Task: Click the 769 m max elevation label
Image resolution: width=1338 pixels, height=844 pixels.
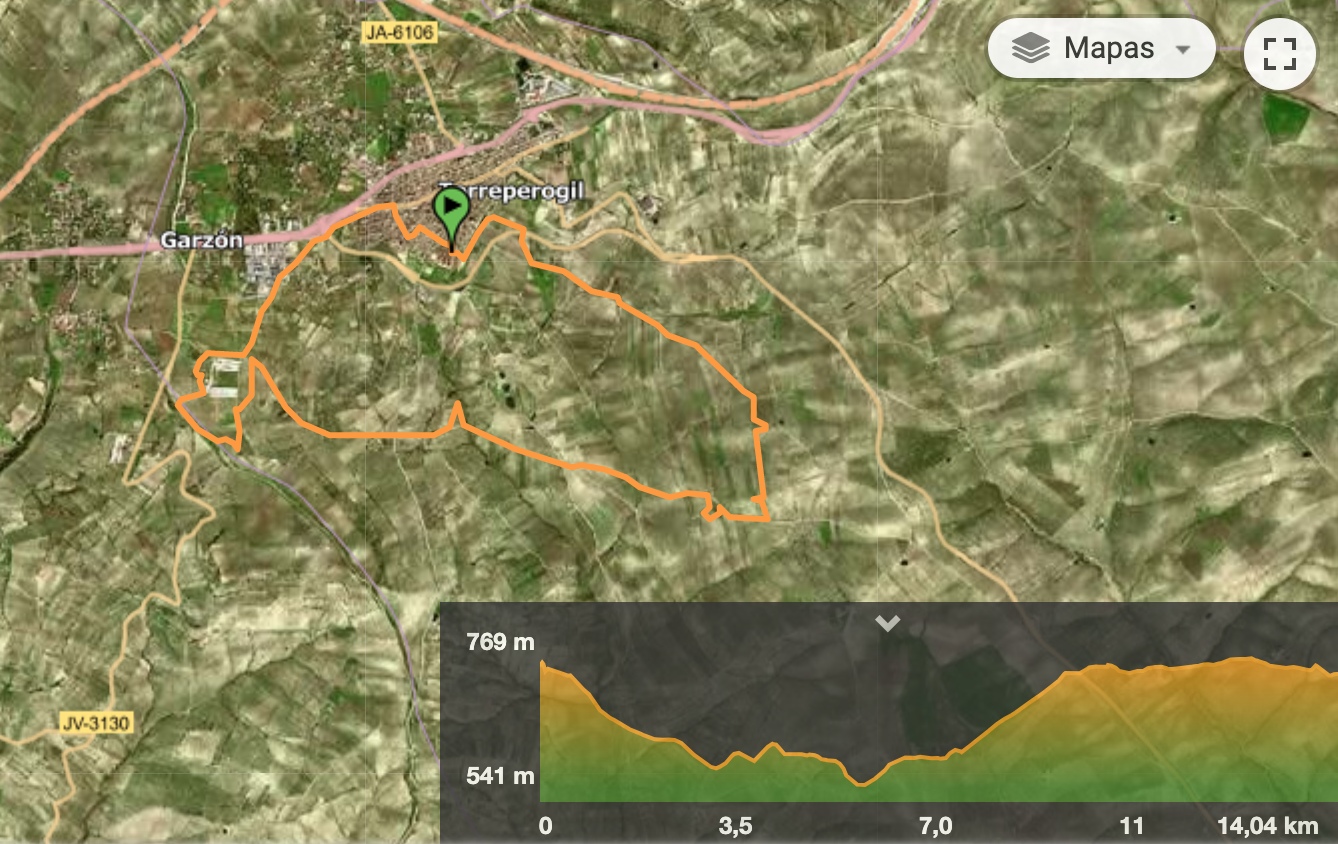Action: coord(500,642)
